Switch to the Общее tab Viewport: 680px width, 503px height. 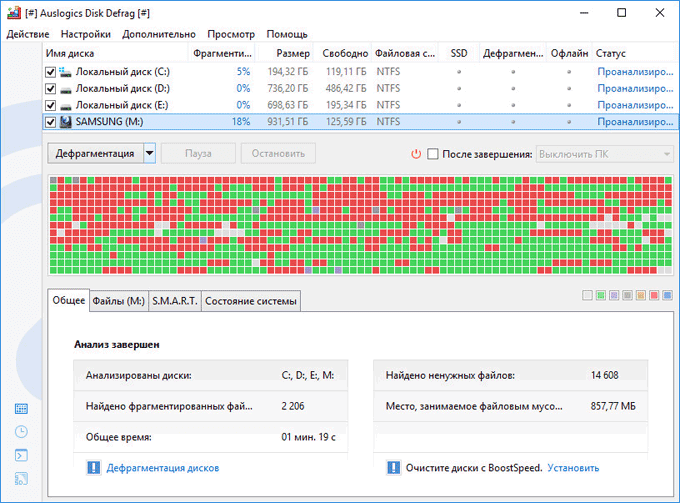69,300
